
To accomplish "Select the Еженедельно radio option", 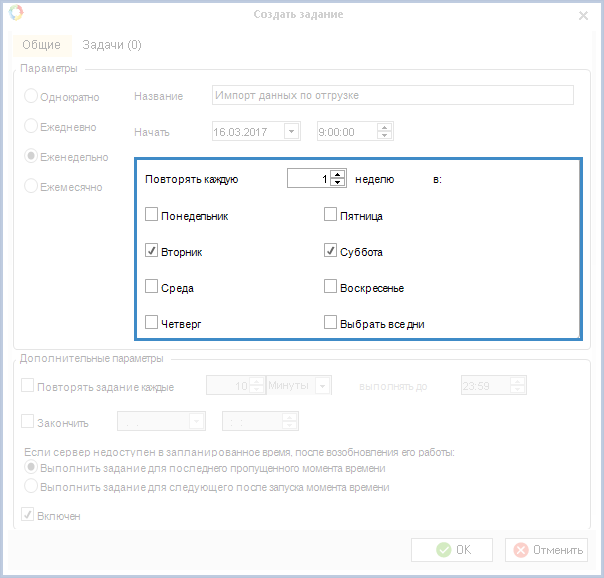I will point(31,156).
